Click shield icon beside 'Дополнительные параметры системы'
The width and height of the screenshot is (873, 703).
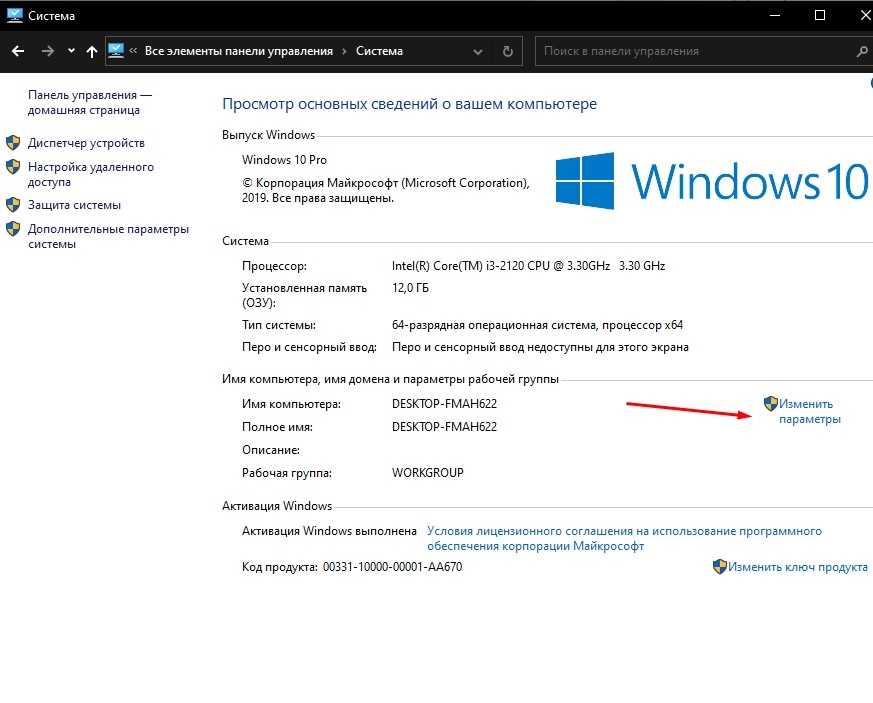coord(13,228)
